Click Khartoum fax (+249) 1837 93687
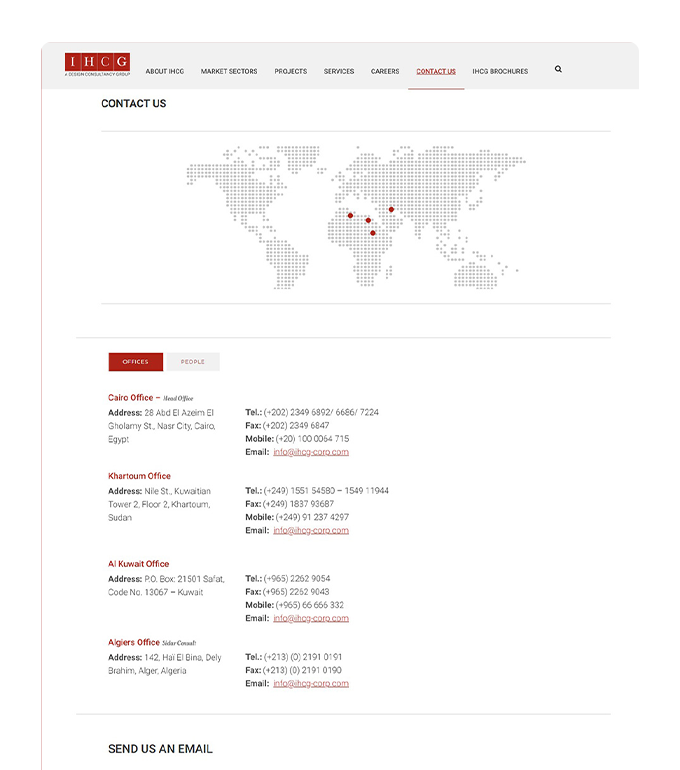This screenshot has width=680, height=770. [x=298, y=504]
